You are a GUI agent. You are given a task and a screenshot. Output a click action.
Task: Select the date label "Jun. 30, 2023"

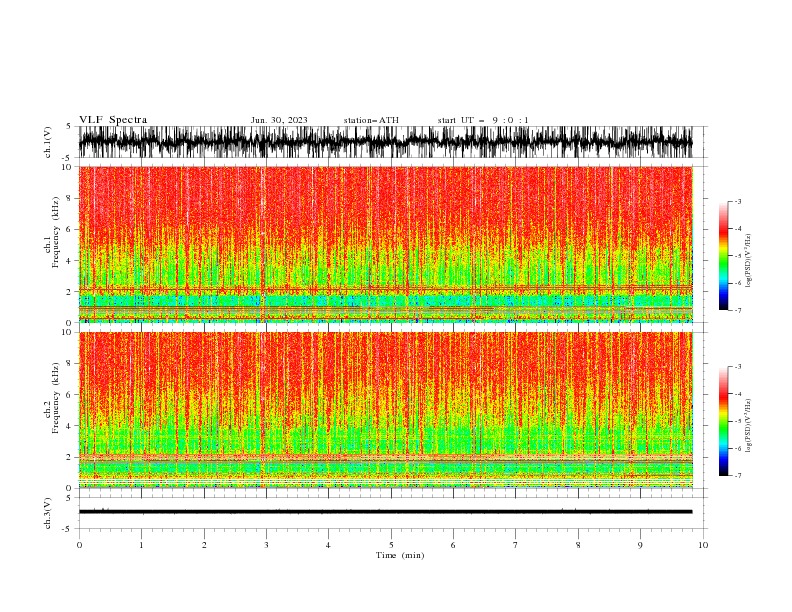[x=279, y=120]
